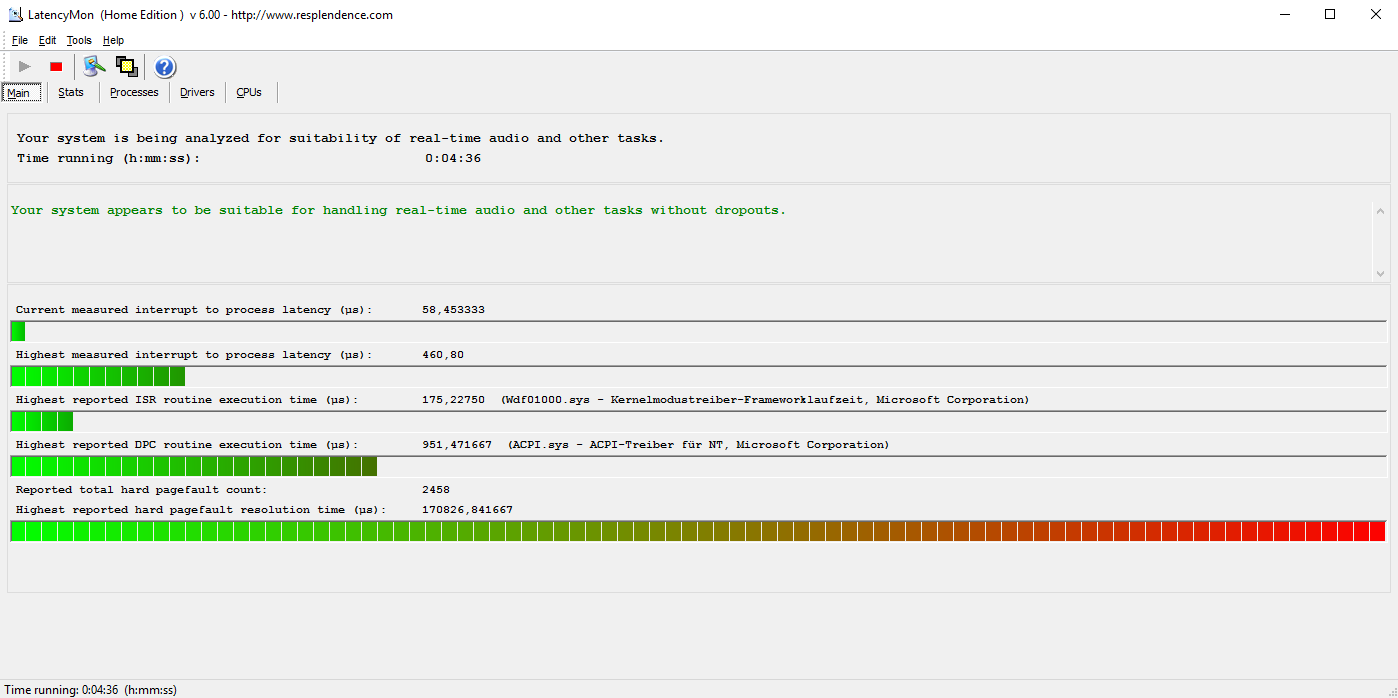Open the Tools menu
This screenshot has height=698, width=1398.
click(x=79, y=41)
